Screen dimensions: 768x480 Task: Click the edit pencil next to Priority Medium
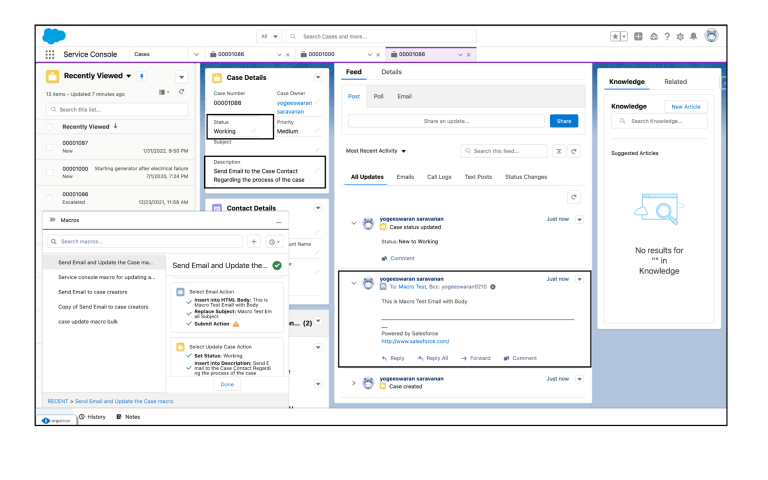(317, 130)
